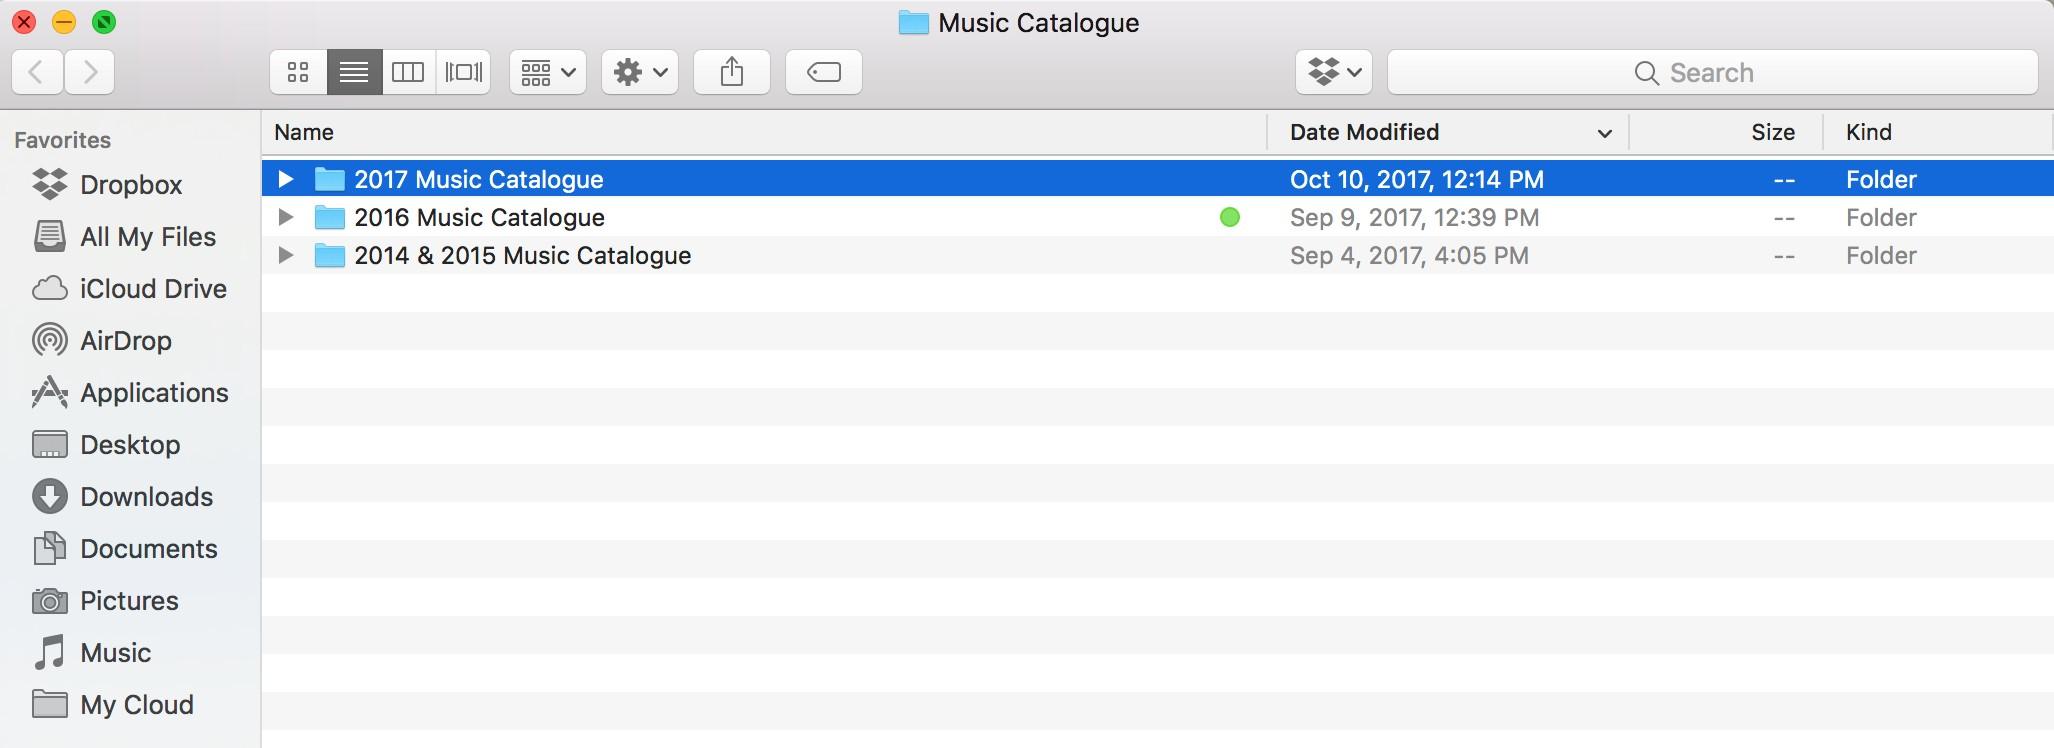
Task: Sort by the Kind column header
Action: 1868,132
